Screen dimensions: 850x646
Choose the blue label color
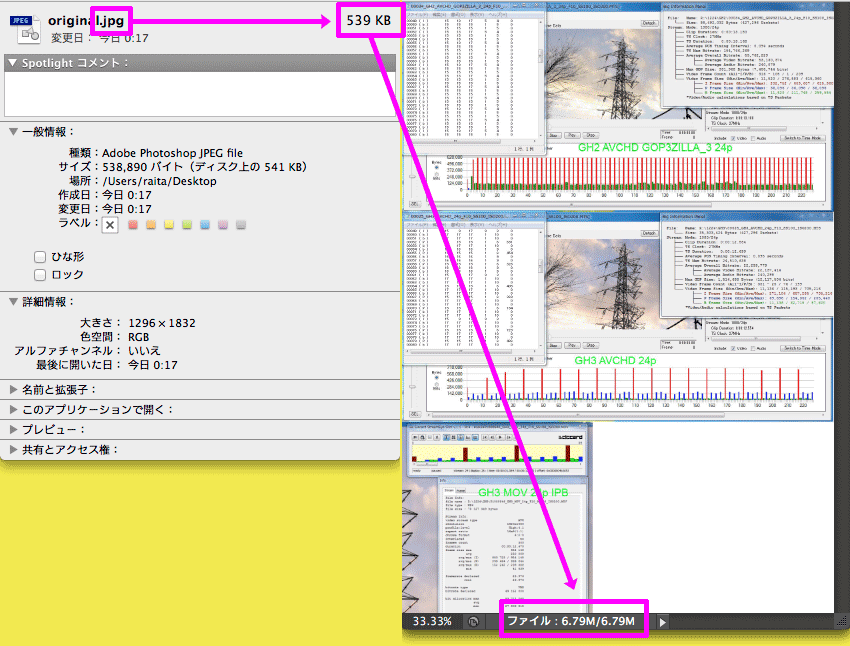pos(205,225)
